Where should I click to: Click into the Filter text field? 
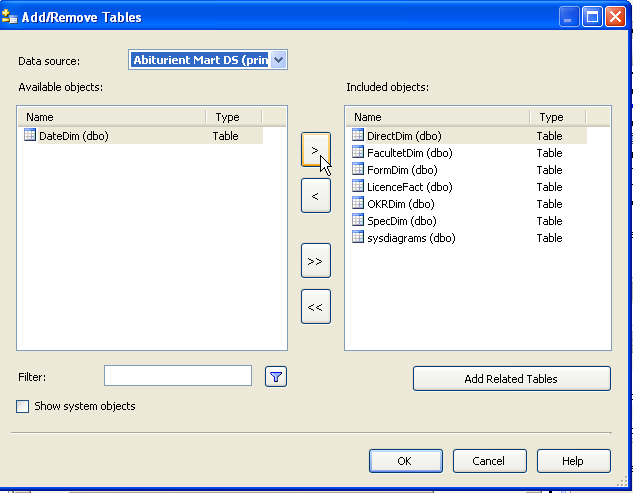(x=178, y=376)
